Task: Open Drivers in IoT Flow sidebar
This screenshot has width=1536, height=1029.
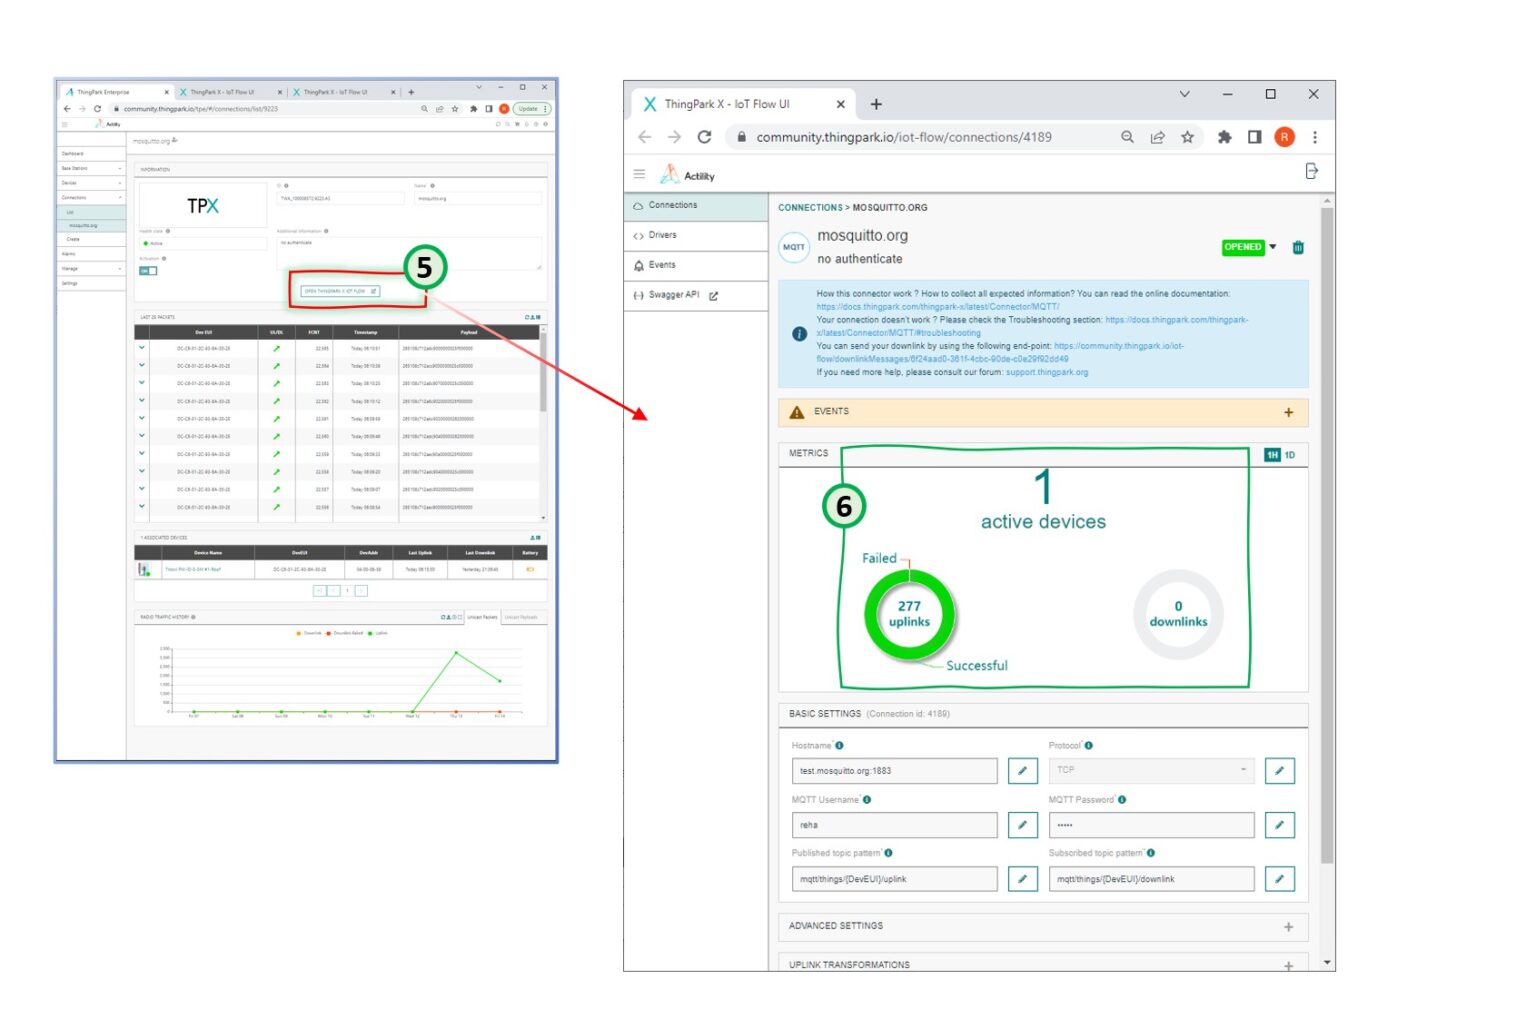Action: [x=696, y=236]
